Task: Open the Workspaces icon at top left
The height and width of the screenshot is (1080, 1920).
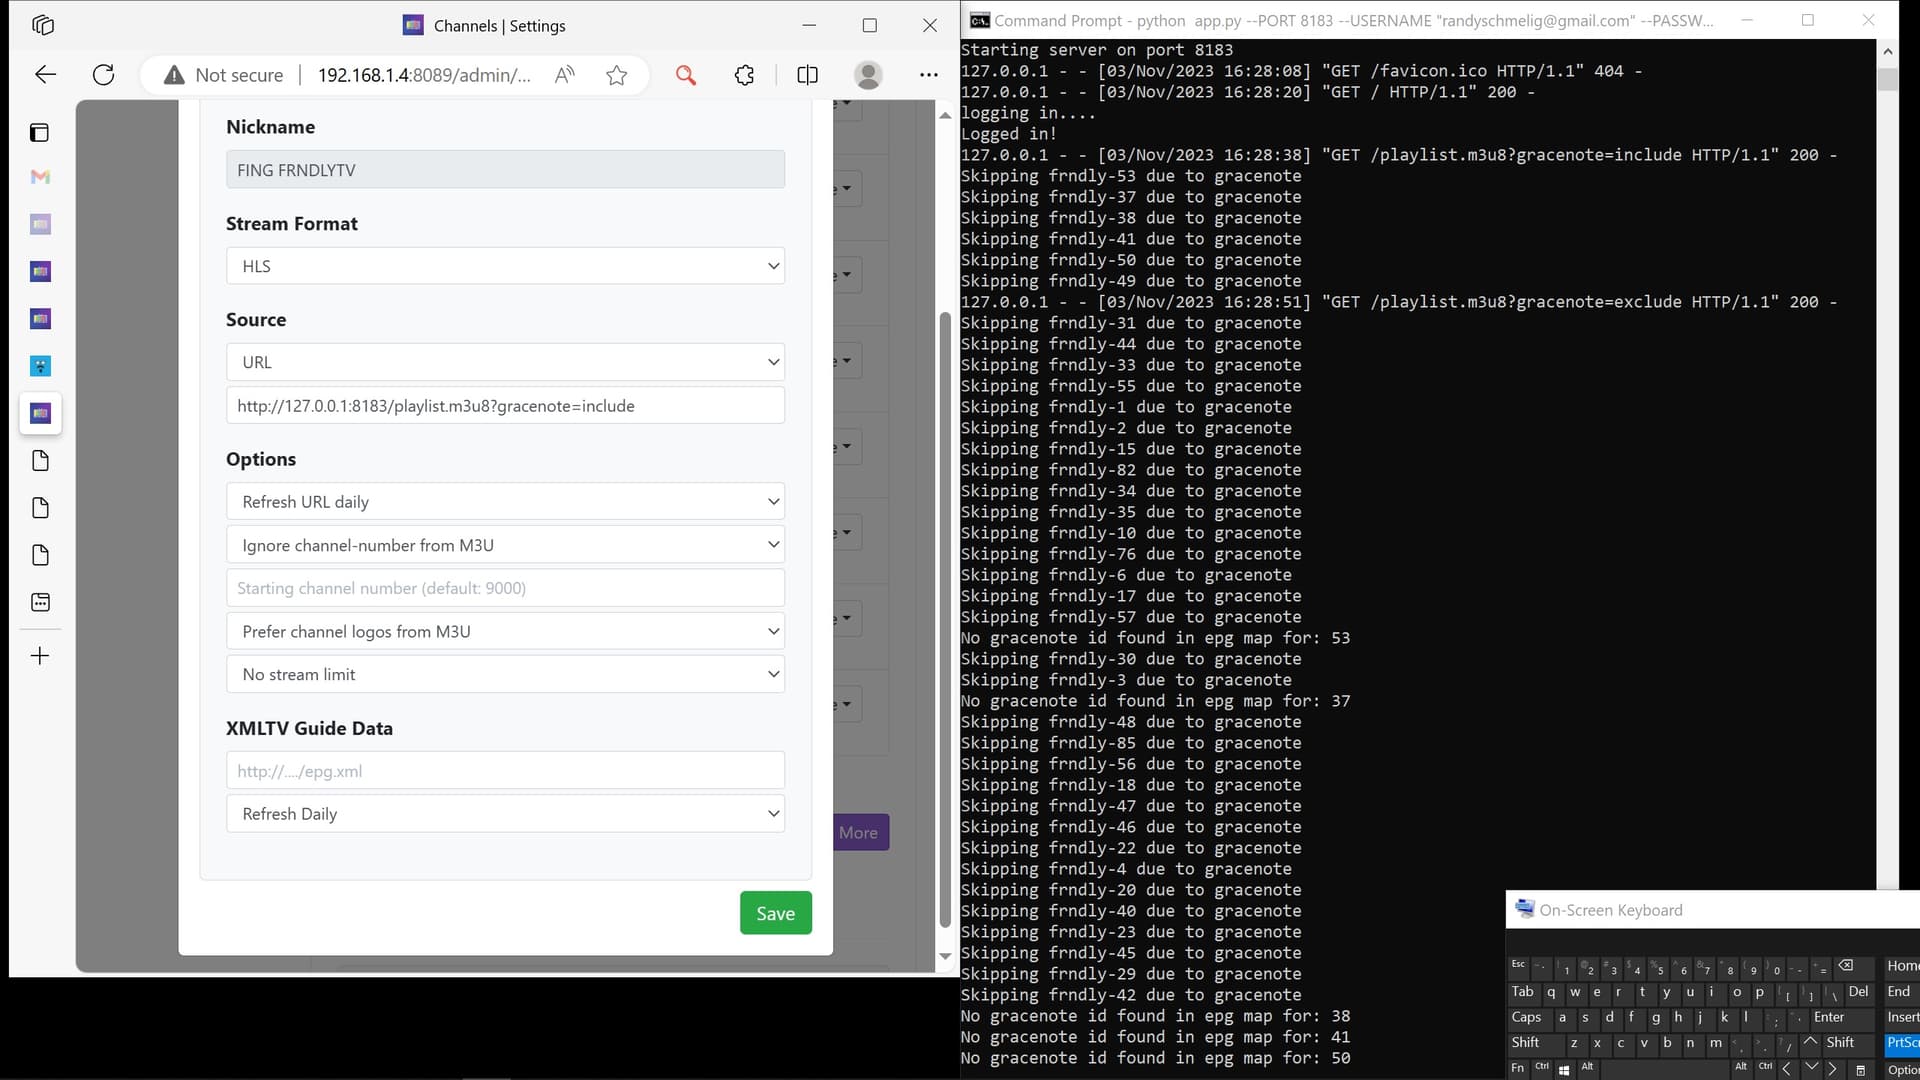Action: [43, 25]
